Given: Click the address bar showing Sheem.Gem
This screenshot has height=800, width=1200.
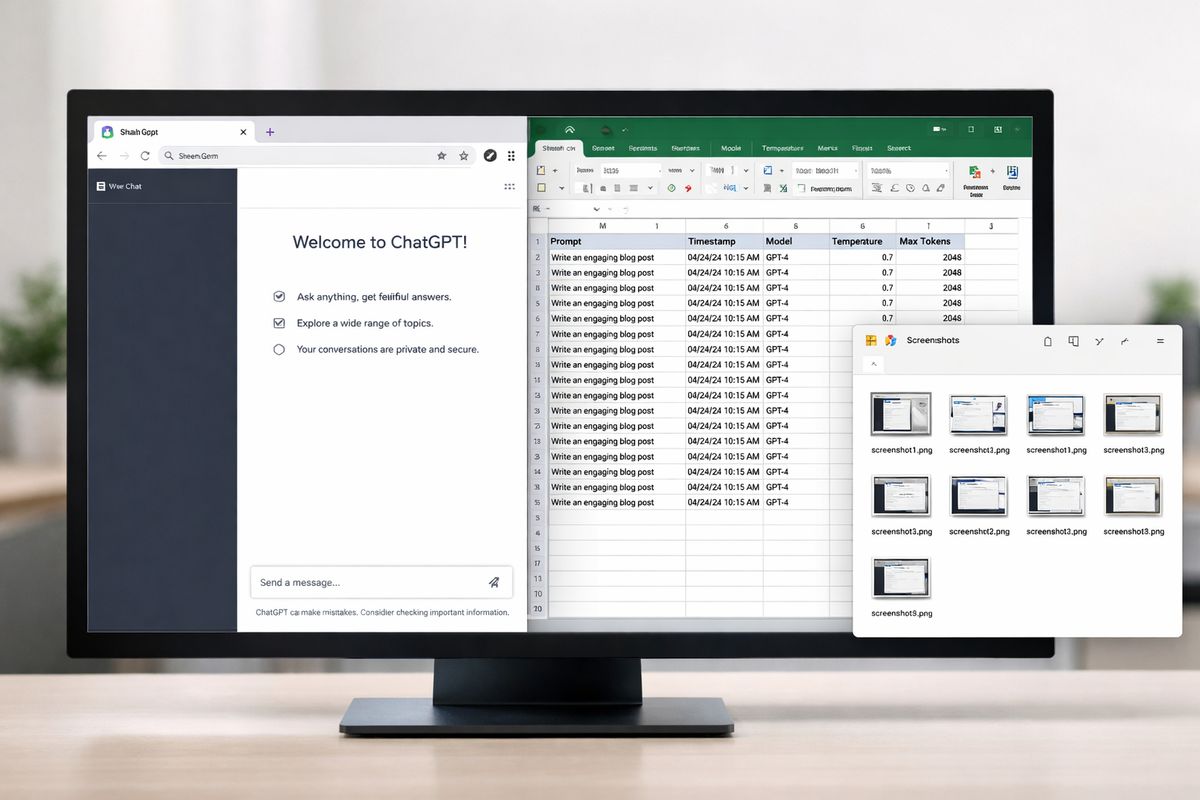Looking at the screenshot, I should click(315, 156).
